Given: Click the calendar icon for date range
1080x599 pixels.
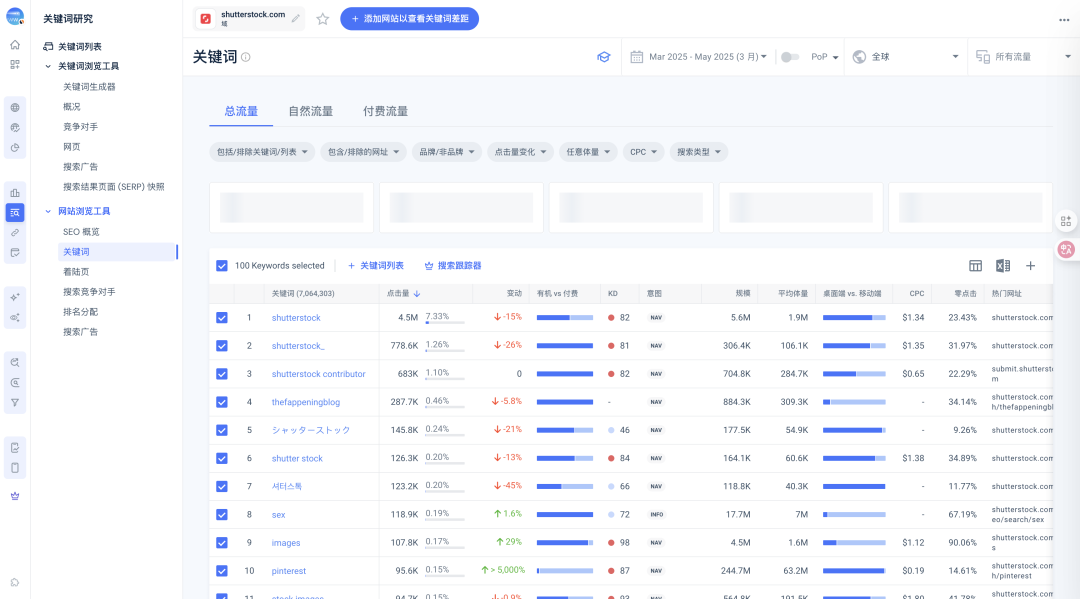Looking at the screenshot, I should click(x=636, y=56).
